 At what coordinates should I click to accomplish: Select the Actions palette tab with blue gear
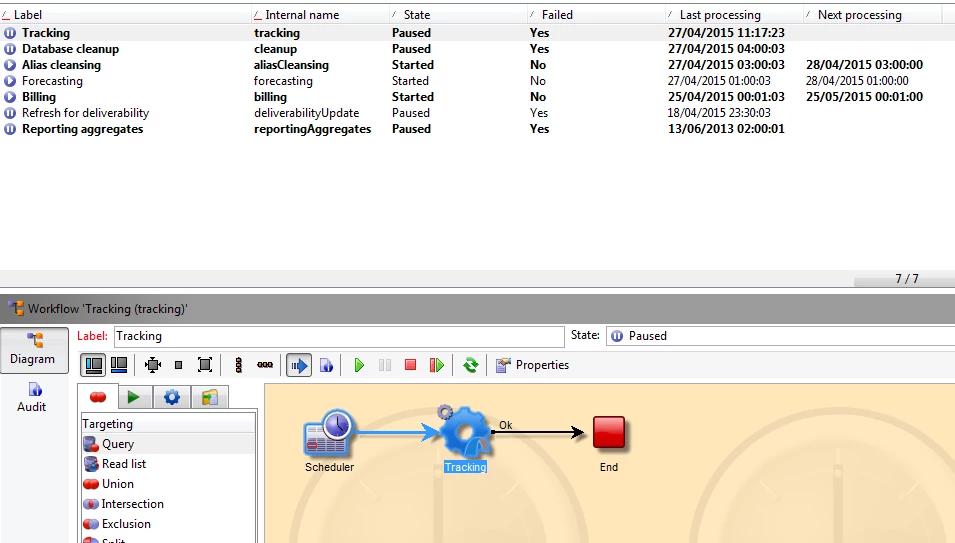click(172, 398)
